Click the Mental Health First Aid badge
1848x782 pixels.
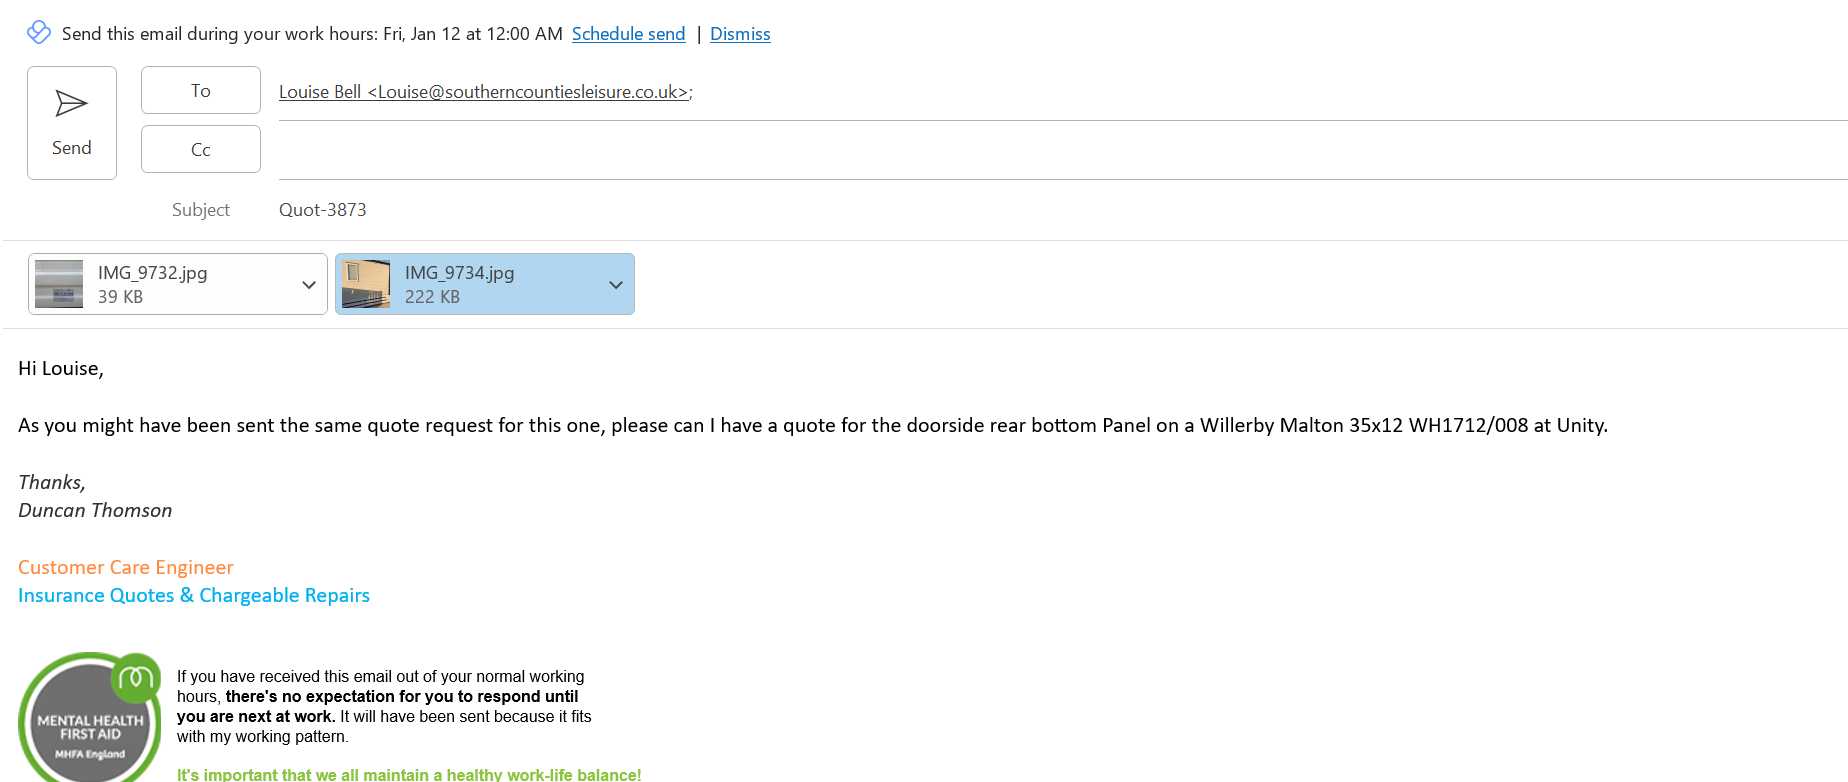90,717
